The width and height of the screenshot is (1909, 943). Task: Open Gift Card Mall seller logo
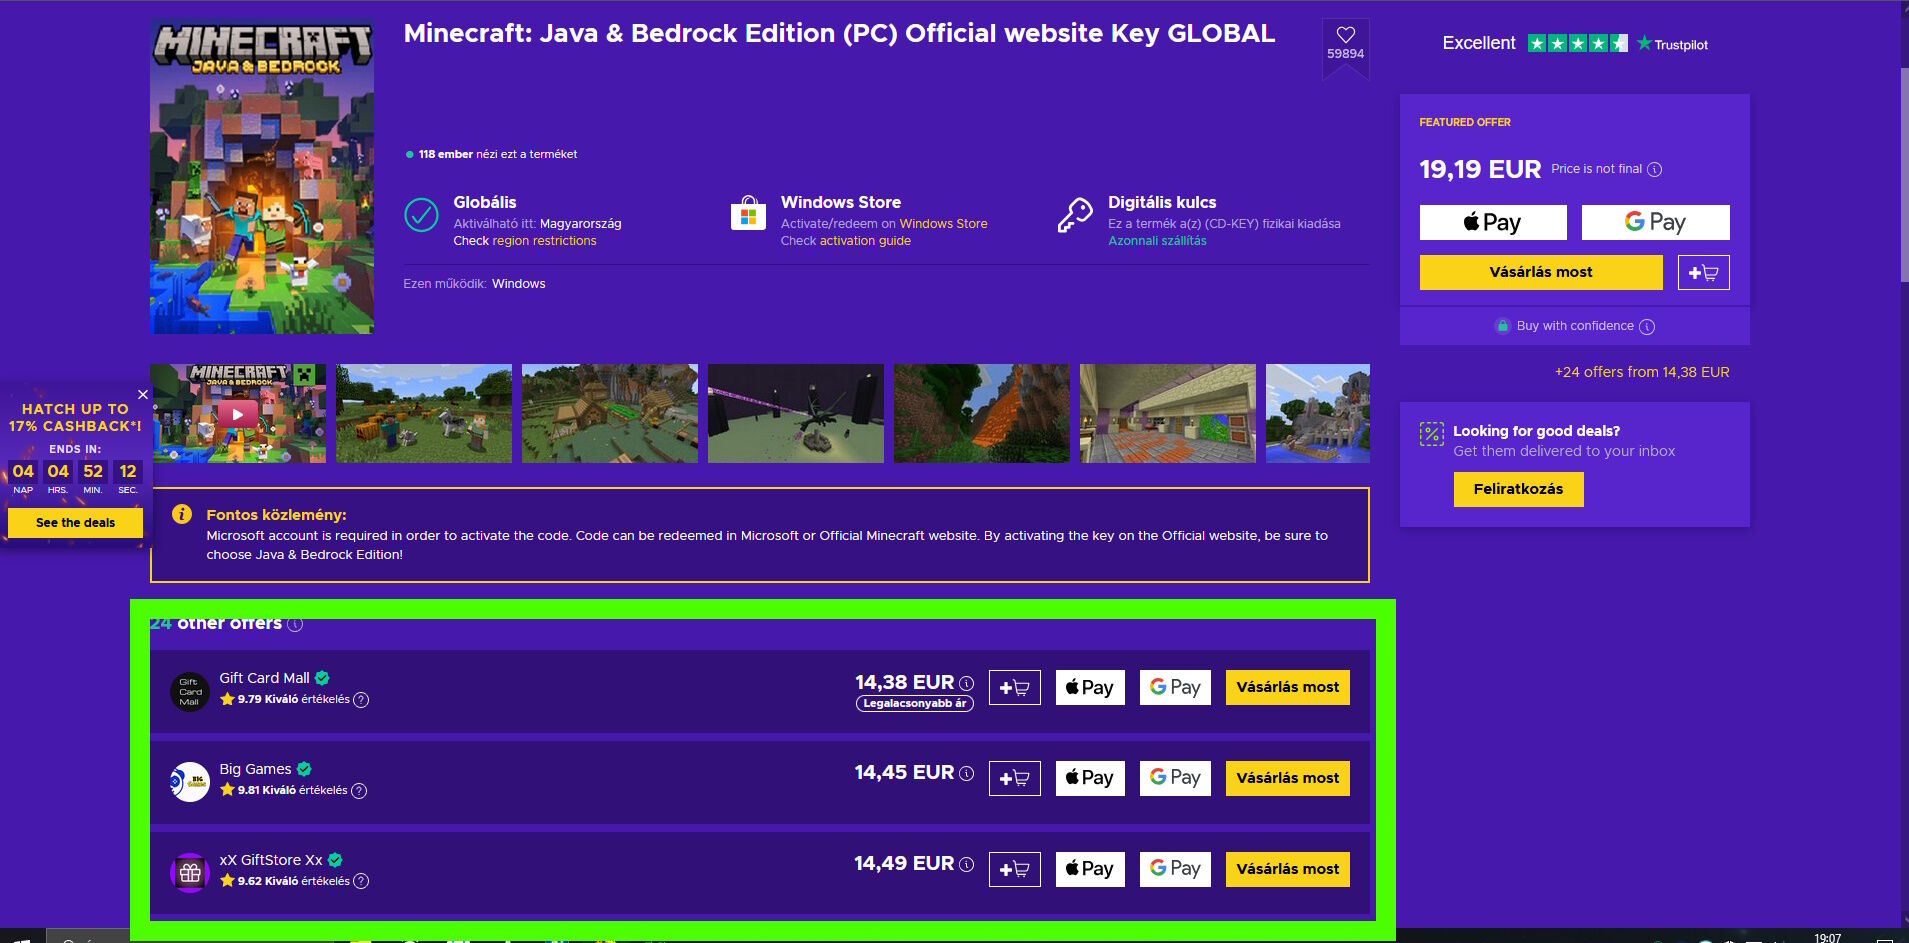pos(190,692)
